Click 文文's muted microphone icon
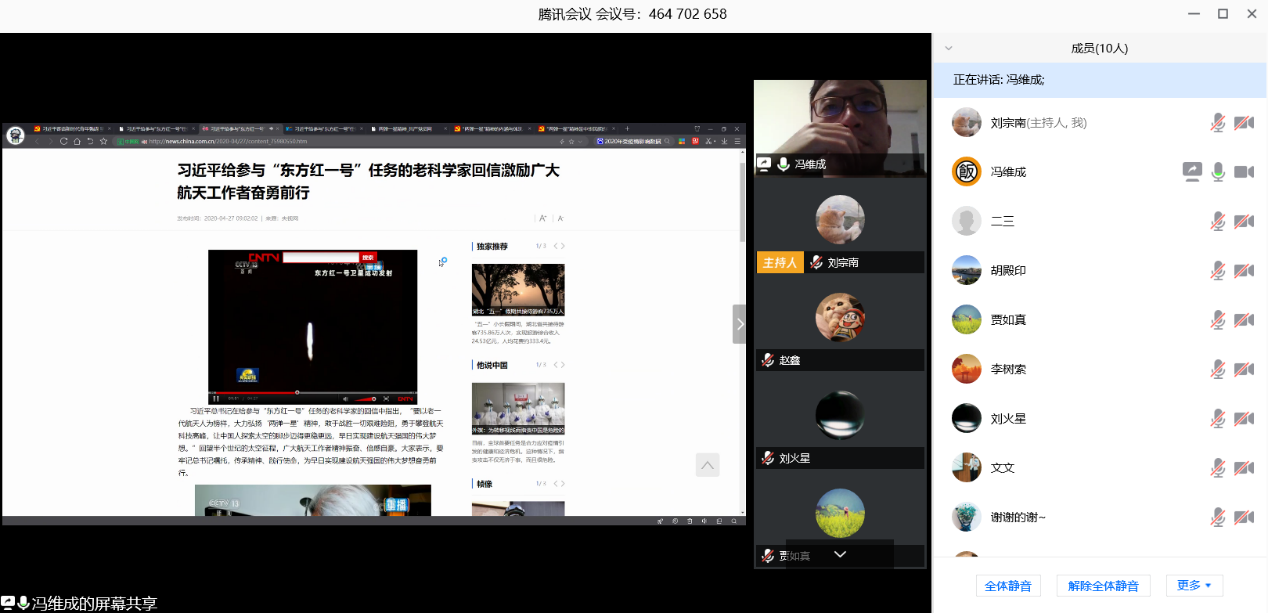Image resolution: width=1268 pixels, height=613 pixels. point(1218,468)
